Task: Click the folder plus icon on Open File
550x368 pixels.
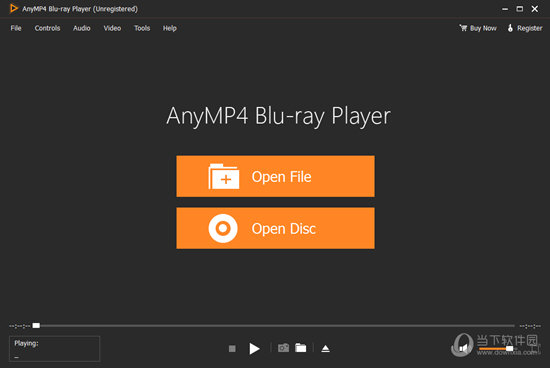Action: pyautogui.click(x=224, y=176)
